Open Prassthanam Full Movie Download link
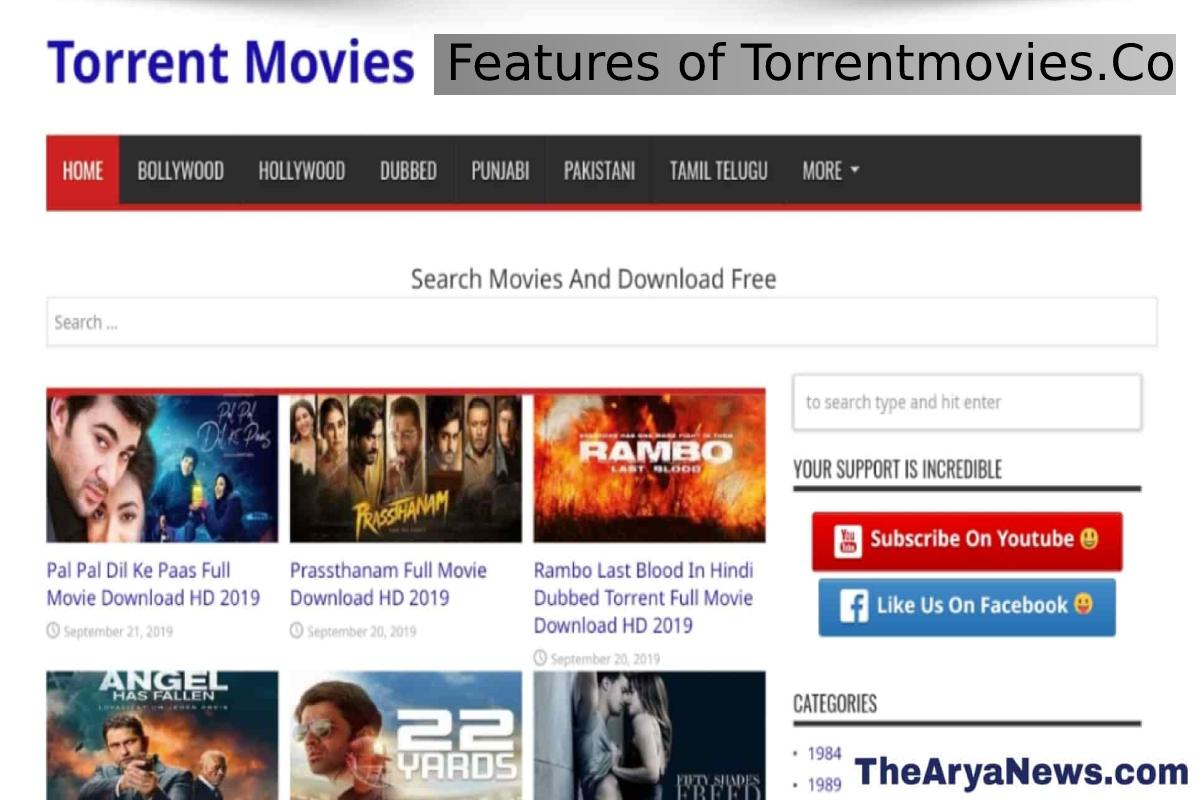Viewport: 1200px width, 800px height. (388, 584)
